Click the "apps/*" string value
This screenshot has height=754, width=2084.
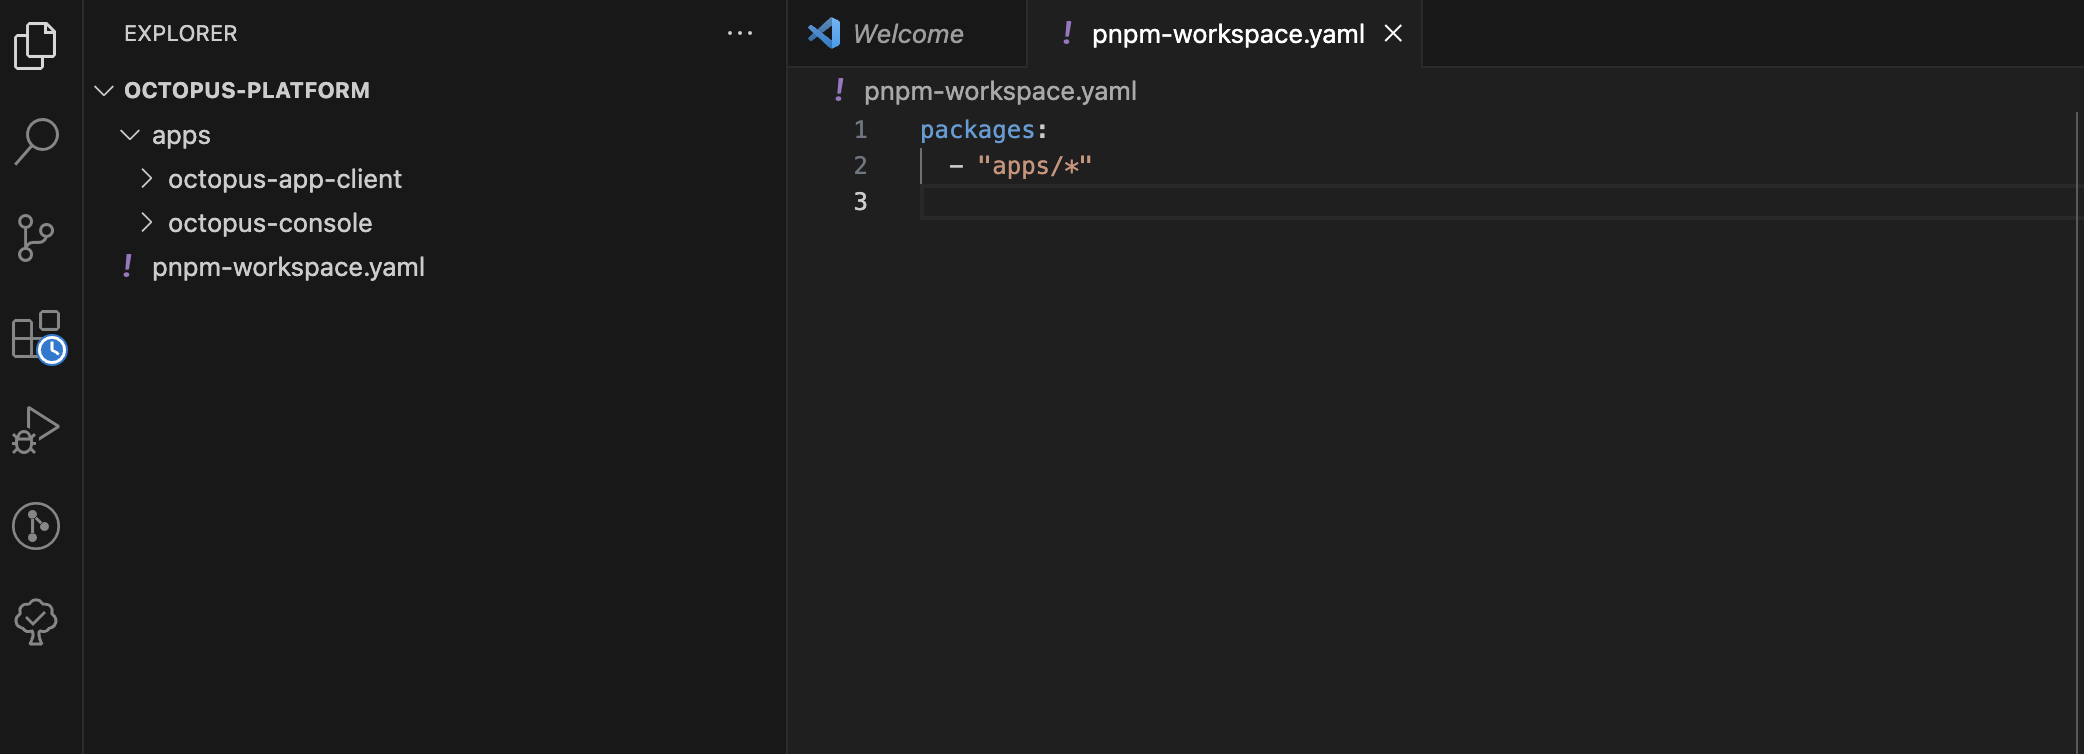click(x=1034, y=166)
